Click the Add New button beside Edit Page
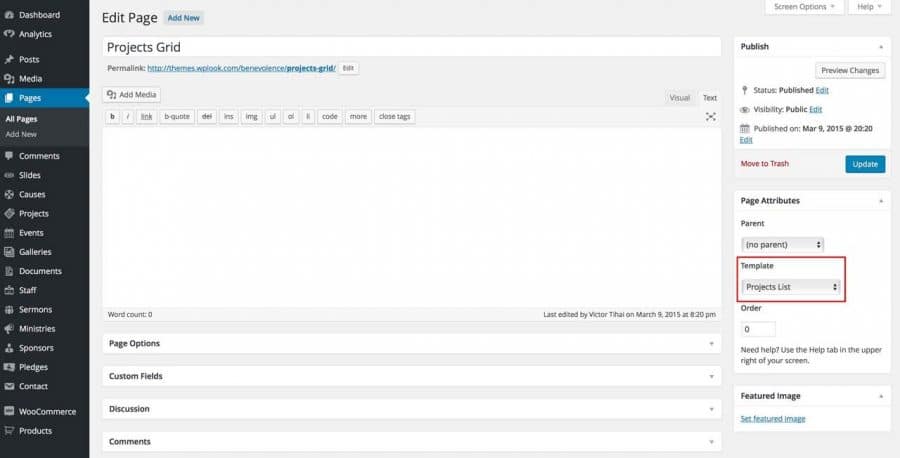The width and height of the screenshot is (900, 458). pyautogui.click(x=184, y=18)
